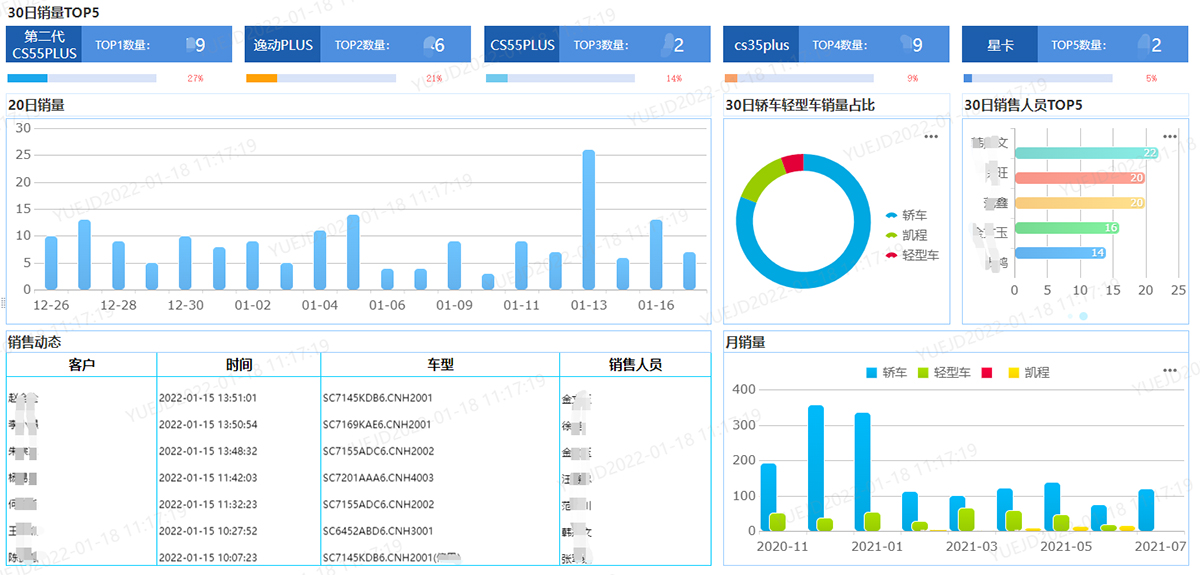
Task: Click the yellow bar valued 20 in TOP5
Action: pyautogui.click(x=1080, y=203)
